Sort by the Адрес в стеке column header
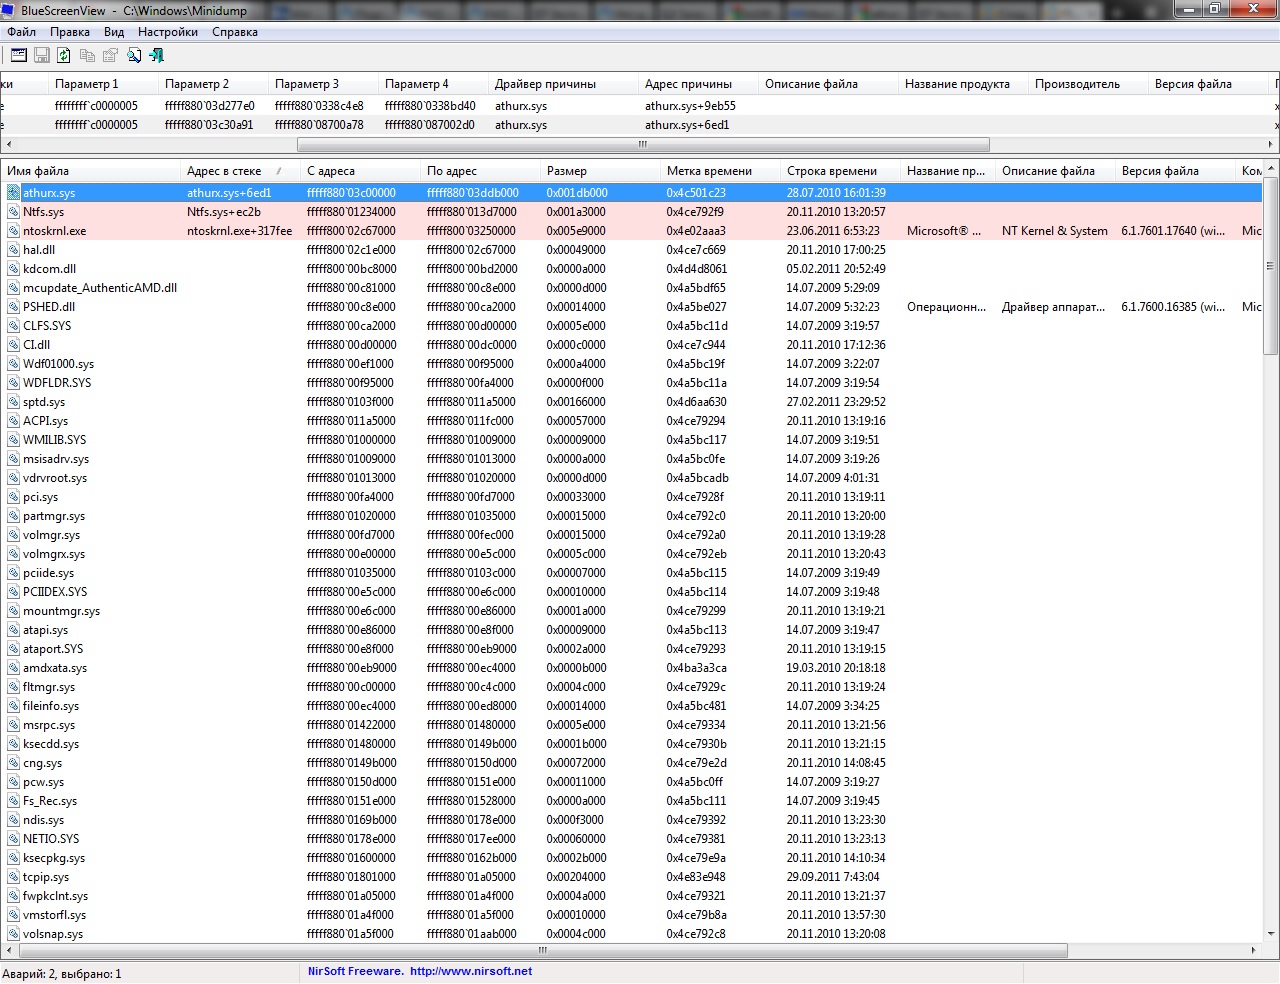The width and height of the screenshot is (1280, 984). [224, 171]
